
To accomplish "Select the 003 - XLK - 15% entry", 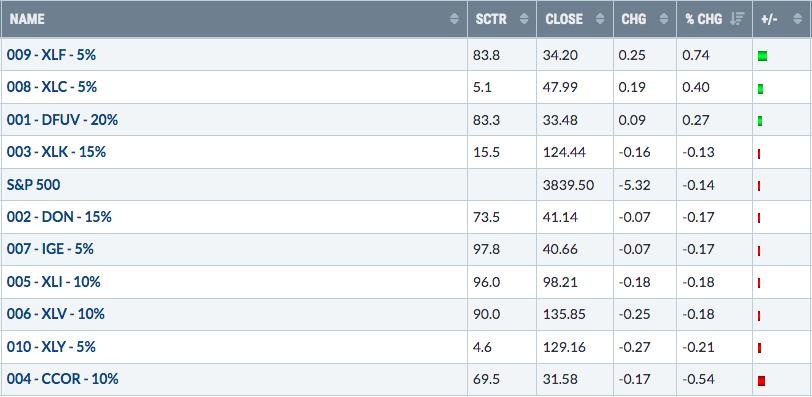I will tap(56, 152).
